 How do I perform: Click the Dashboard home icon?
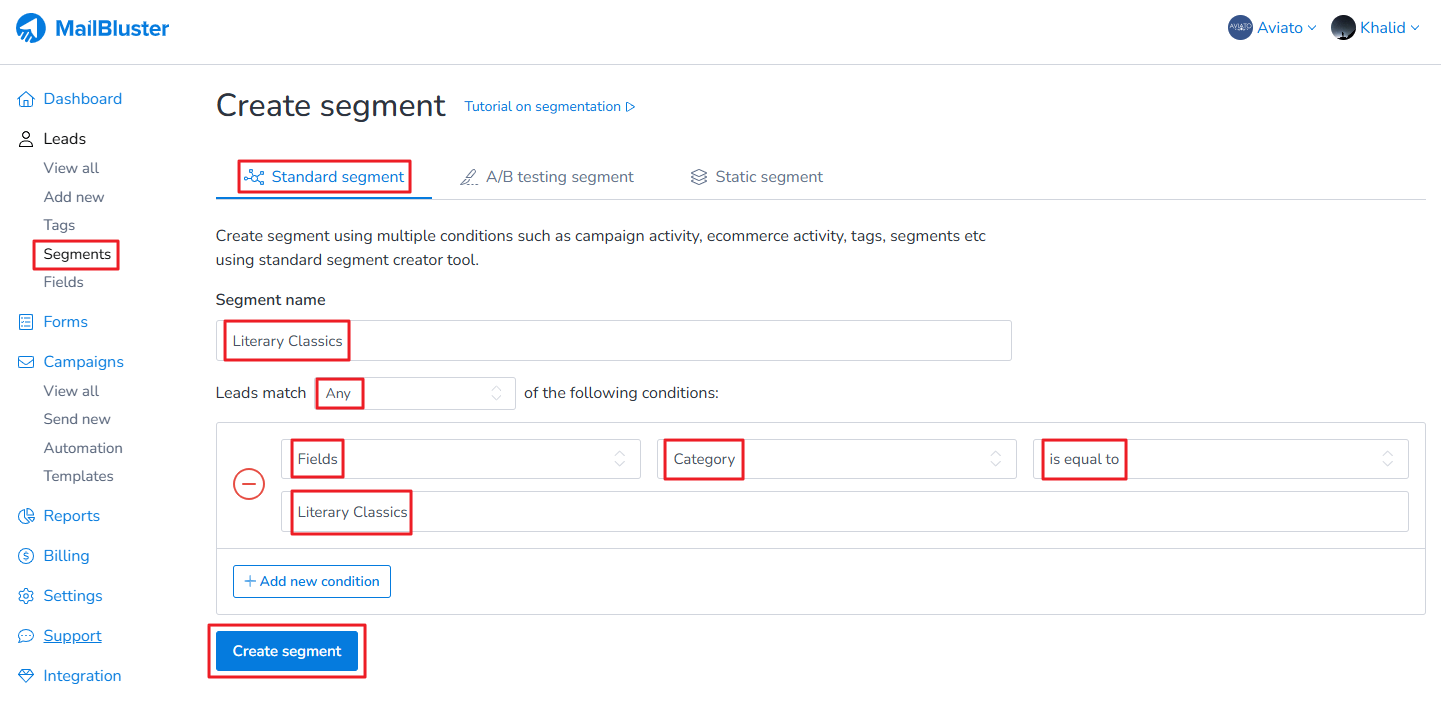point(26,99)
